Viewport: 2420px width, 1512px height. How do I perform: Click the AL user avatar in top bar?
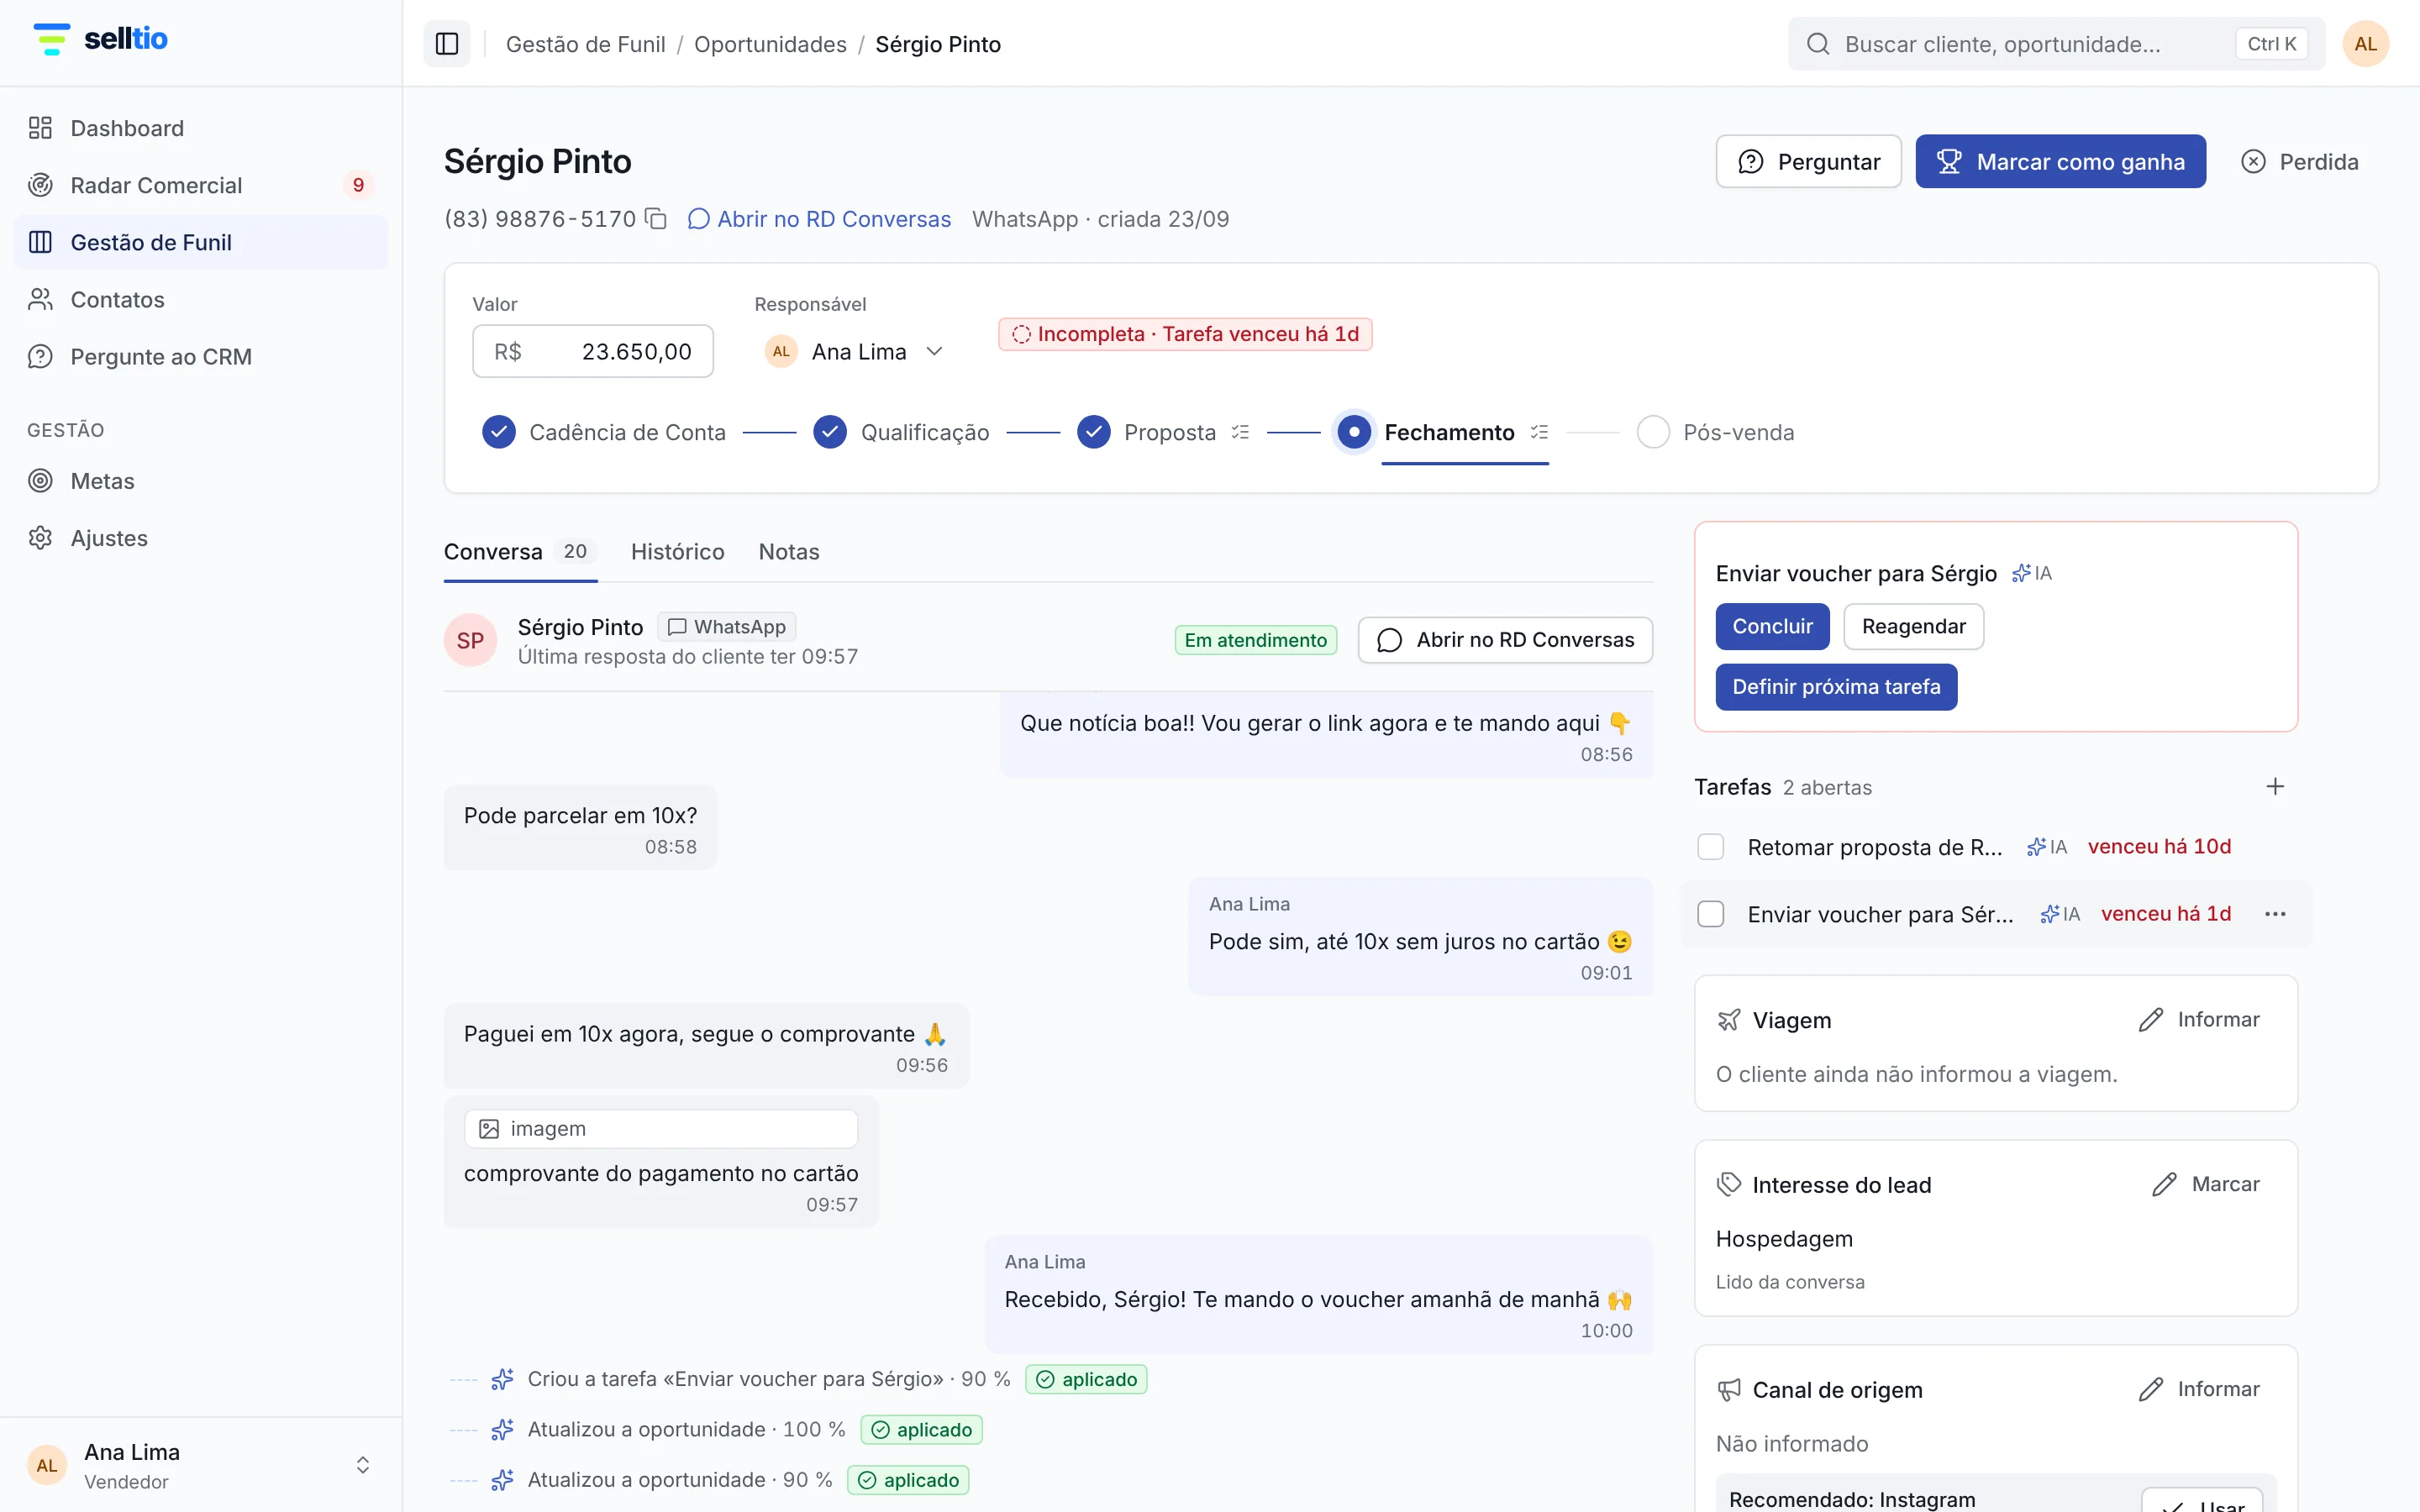pos(2365,44)
